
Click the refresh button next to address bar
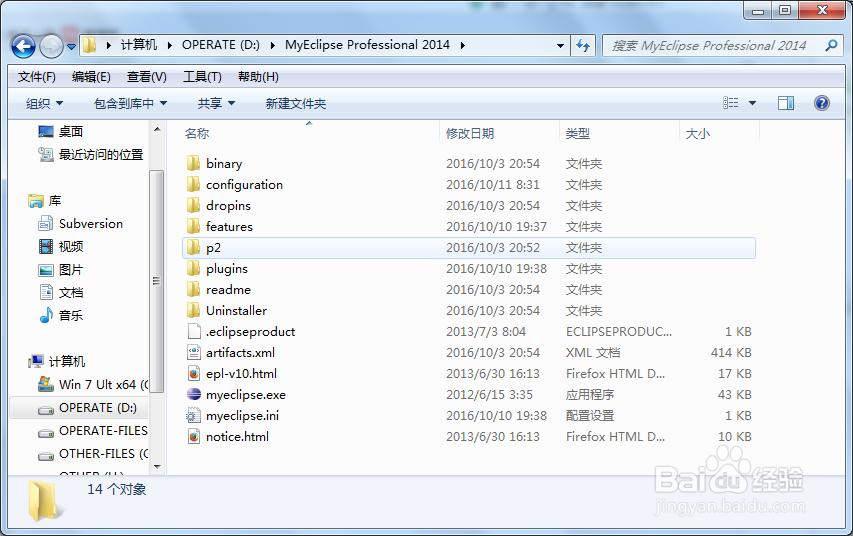583,46
